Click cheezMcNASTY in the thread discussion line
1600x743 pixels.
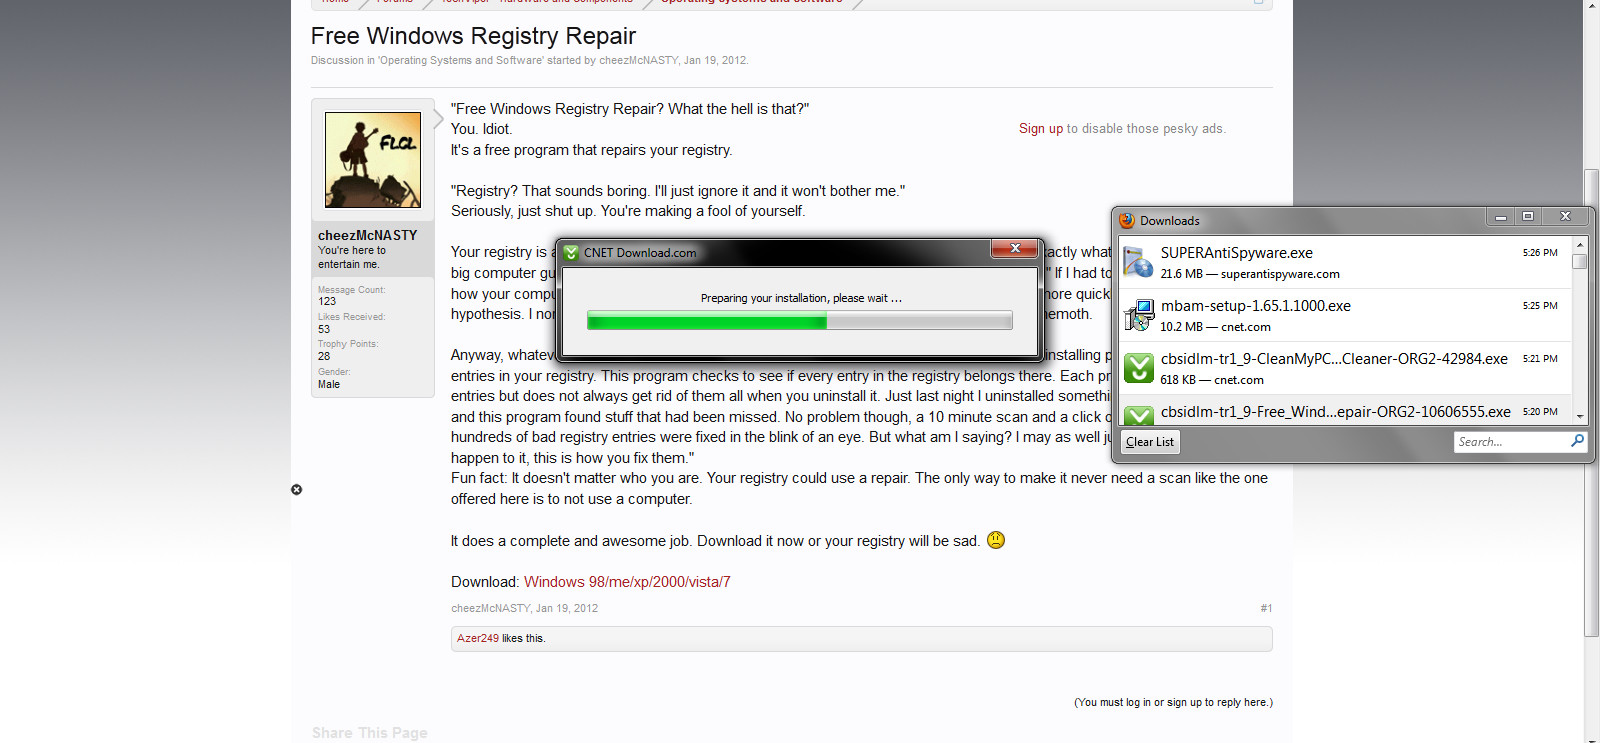click(x=639, y=60)
